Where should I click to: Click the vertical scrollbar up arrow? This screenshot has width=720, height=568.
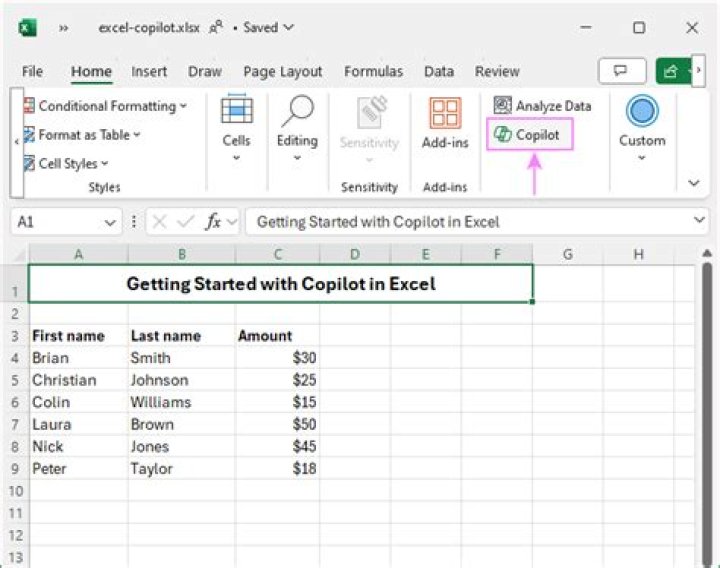707,253
